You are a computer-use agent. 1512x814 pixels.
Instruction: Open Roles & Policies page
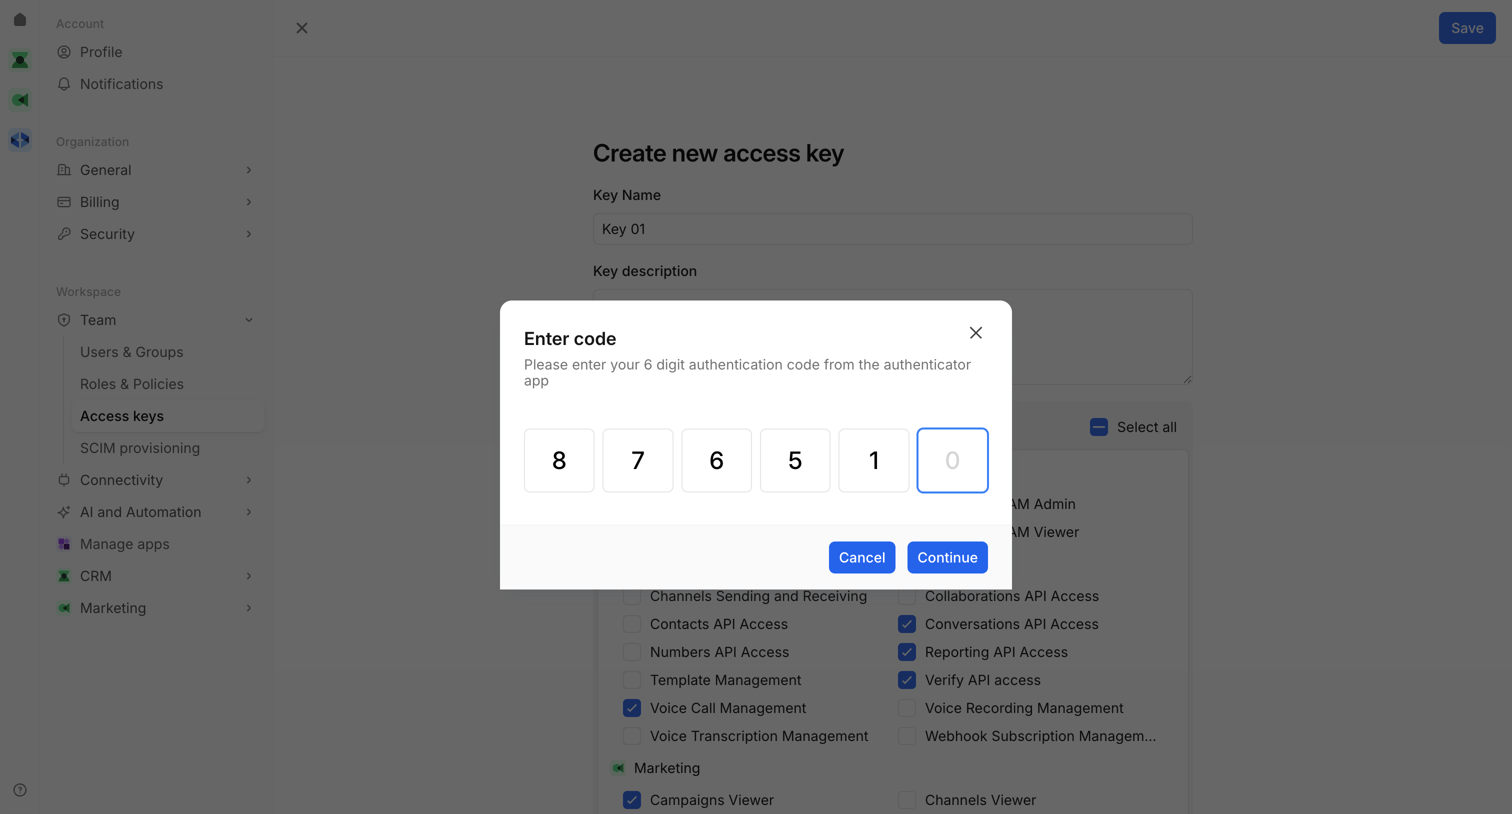[x=132, y=384]
